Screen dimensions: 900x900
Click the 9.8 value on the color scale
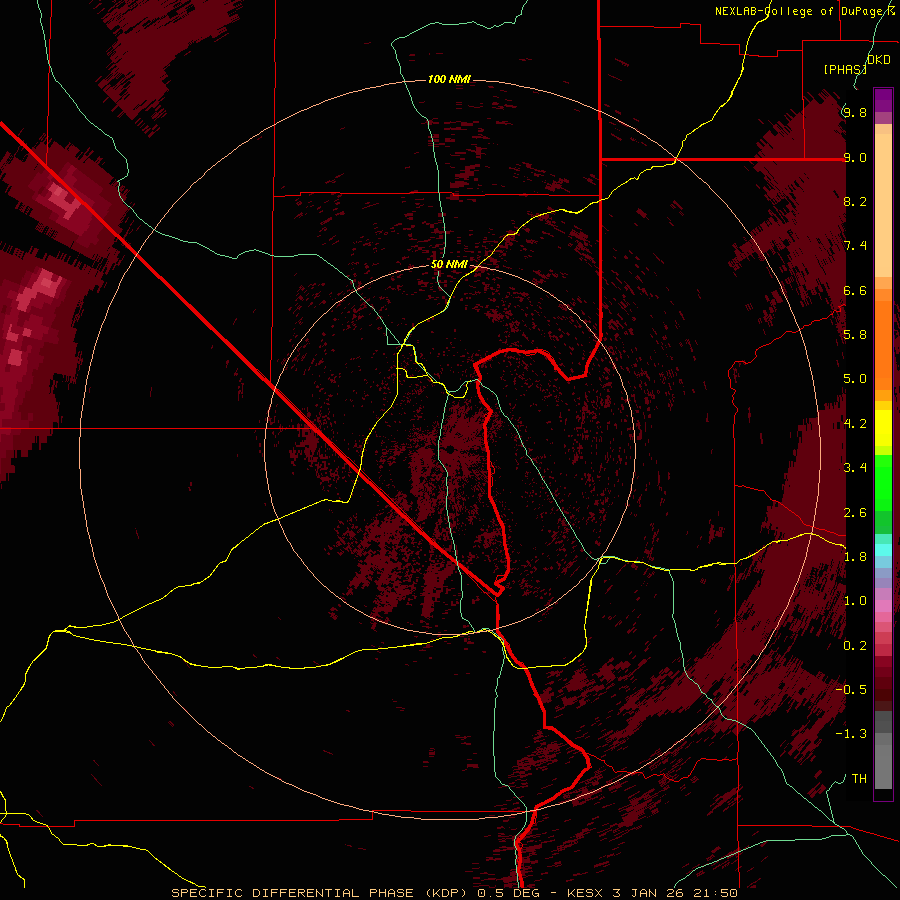pyautogui.click(x=855, y=112)
